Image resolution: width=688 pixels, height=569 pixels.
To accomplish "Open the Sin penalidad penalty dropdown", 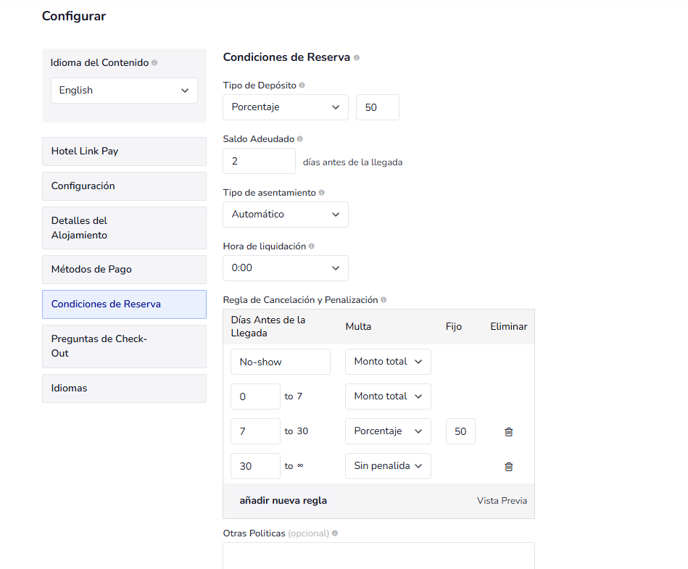I will pos(387,467).
